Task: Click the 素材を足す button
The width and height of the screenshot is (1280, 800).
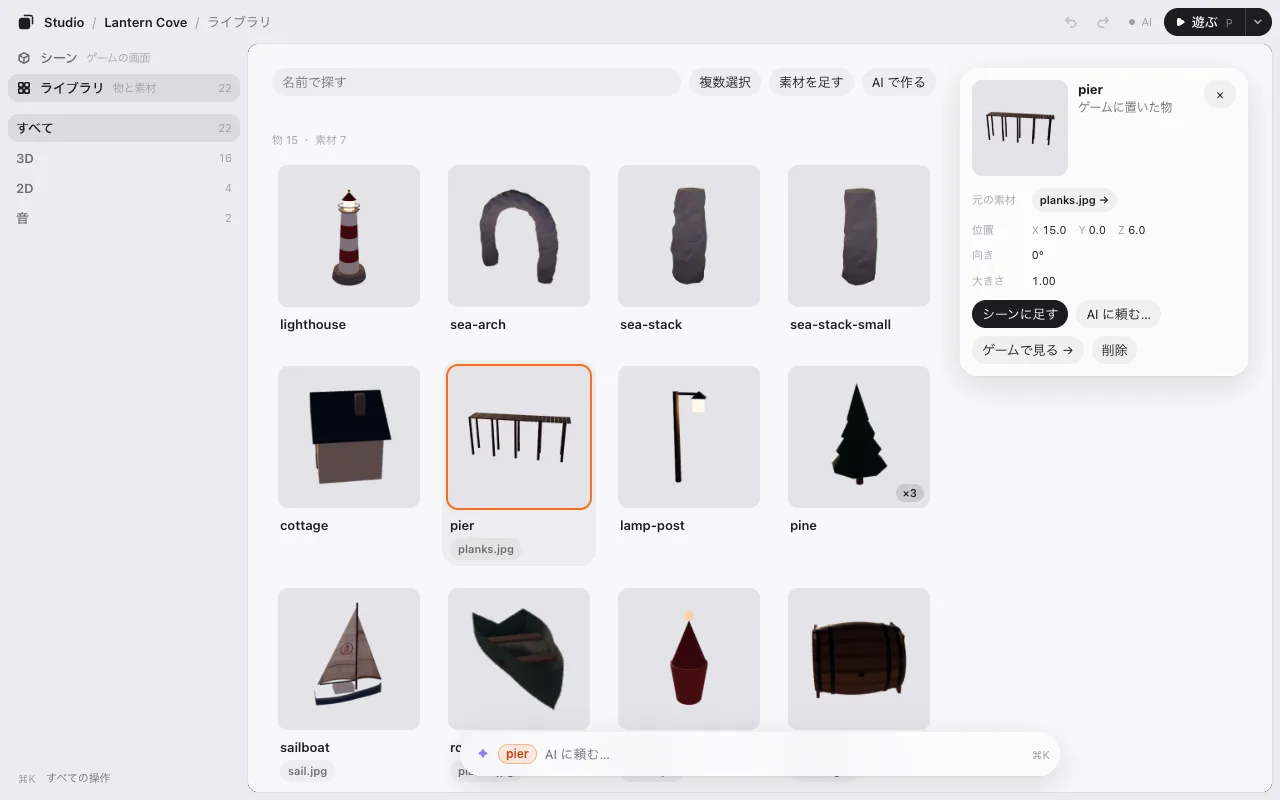Action: tap(811, 82)
